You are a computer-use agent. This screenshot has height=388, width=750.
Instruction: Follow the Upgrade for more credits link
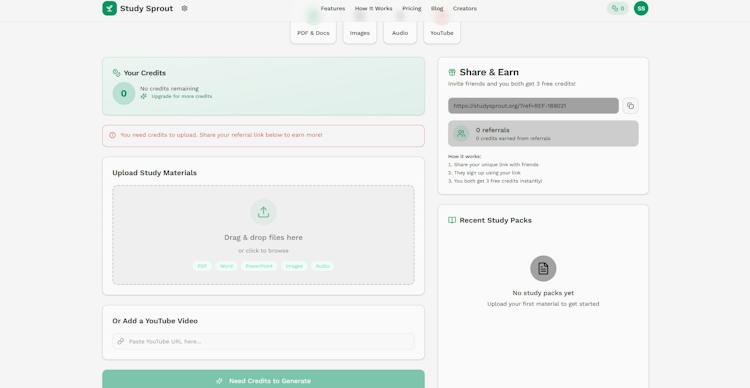[x=182, y=96]
